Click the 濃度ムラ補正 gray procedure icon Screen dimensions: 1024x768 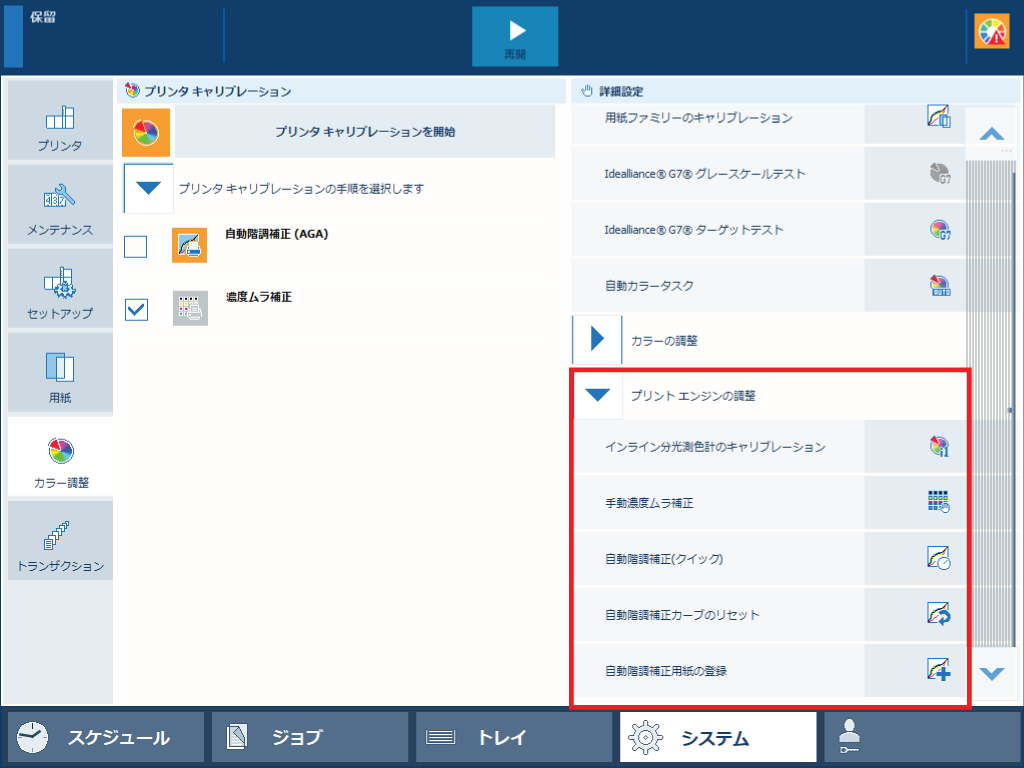[x=190, y=308]
